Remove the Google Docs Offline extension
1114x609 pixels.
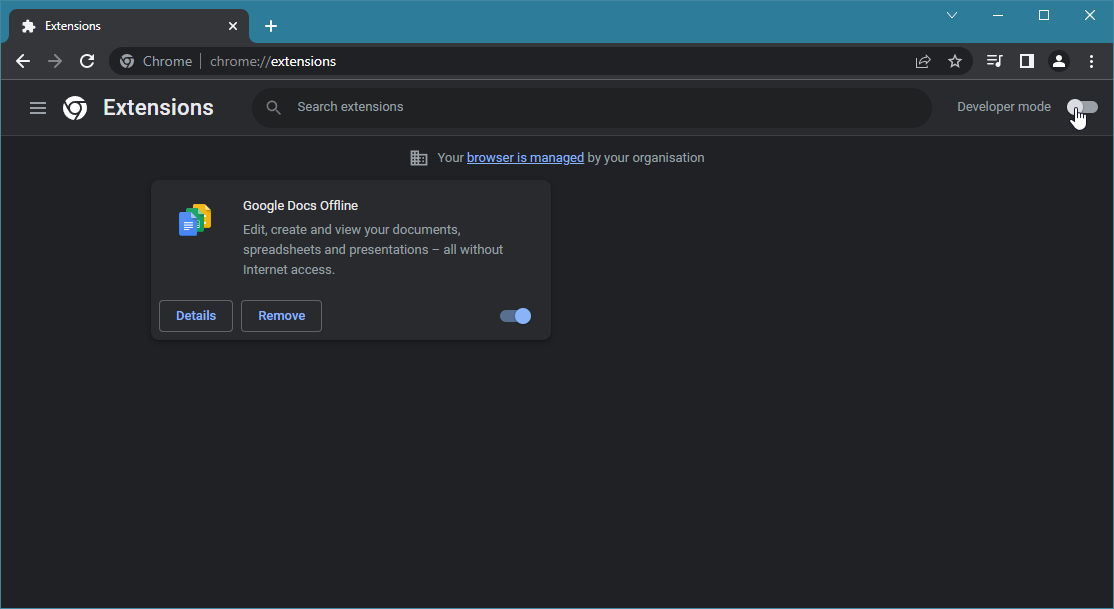[x=281, y=316]
